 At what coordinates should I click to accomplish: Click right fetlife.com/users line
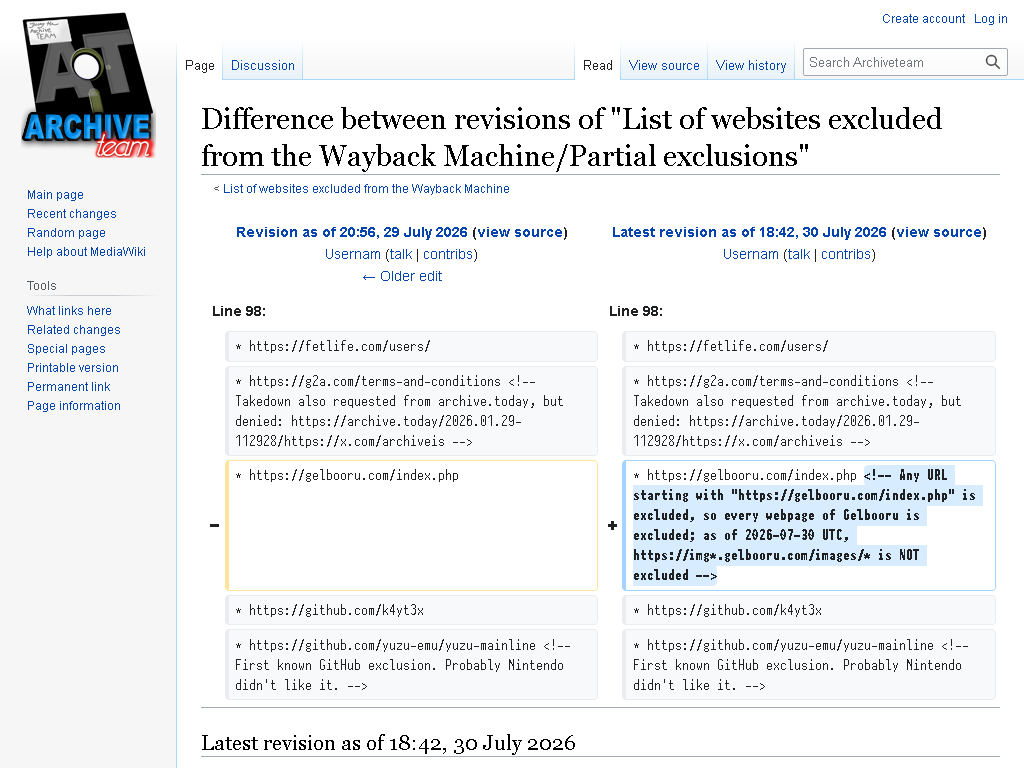point(809,346)
